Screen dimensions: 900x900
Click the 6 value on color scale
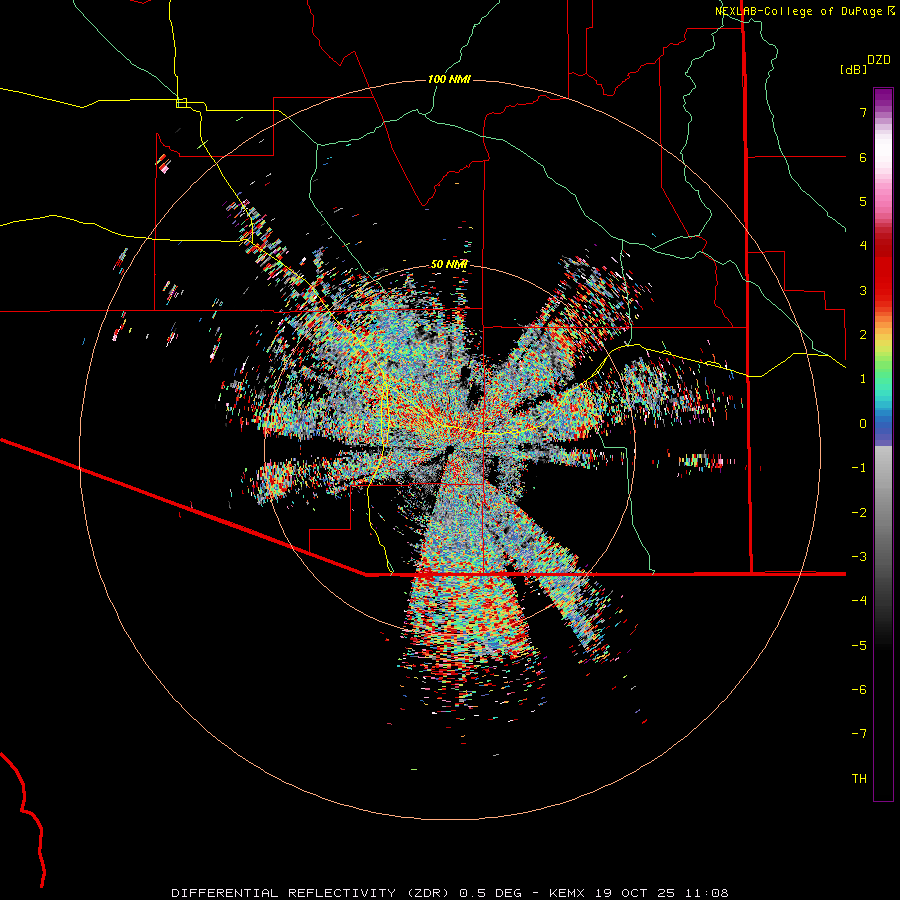pos(863,157)
